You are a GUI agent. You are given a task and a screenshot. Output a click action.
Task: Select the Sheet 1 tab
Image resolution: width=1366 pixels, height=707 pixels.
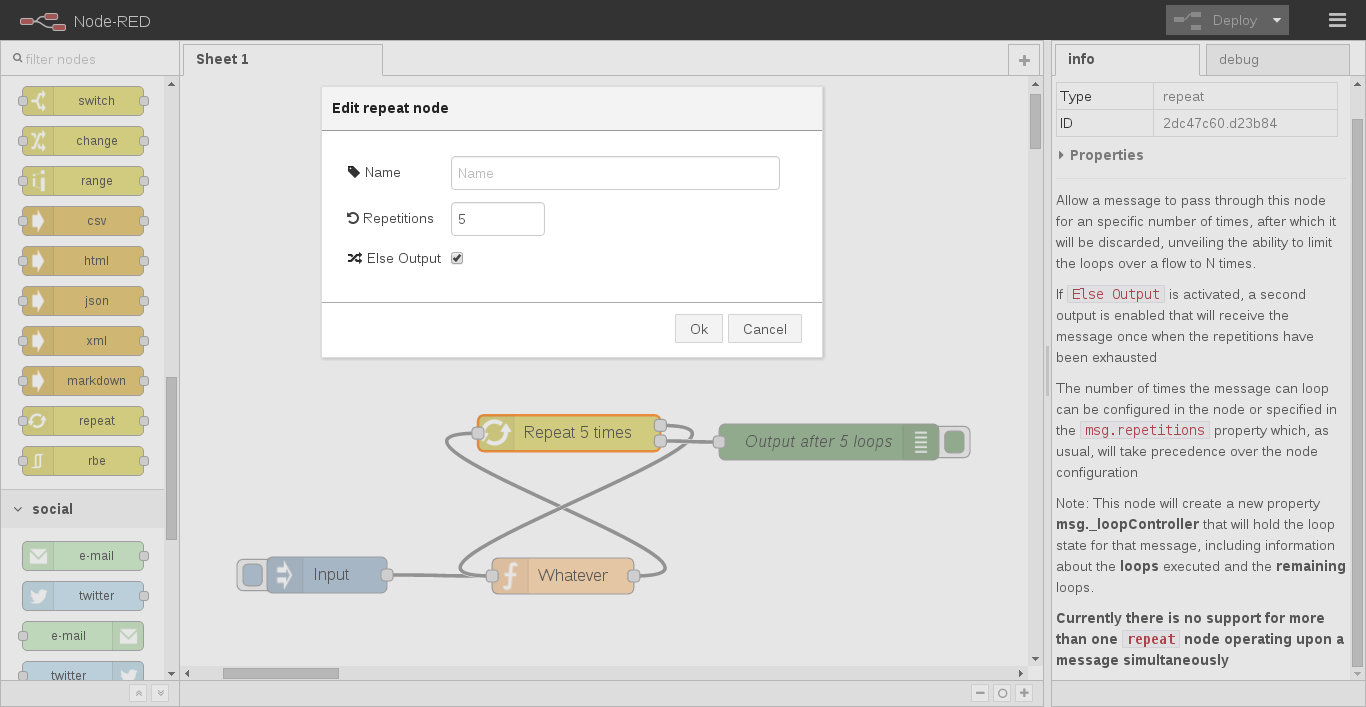pyautogui.click(x=283, y=60)
